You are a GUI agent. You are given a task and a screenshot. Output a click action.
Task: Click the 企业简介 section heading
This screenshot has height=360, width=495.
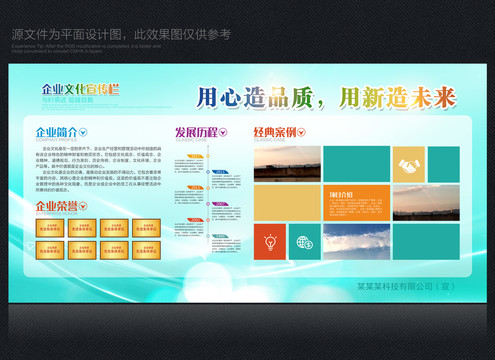pos(56,132)
